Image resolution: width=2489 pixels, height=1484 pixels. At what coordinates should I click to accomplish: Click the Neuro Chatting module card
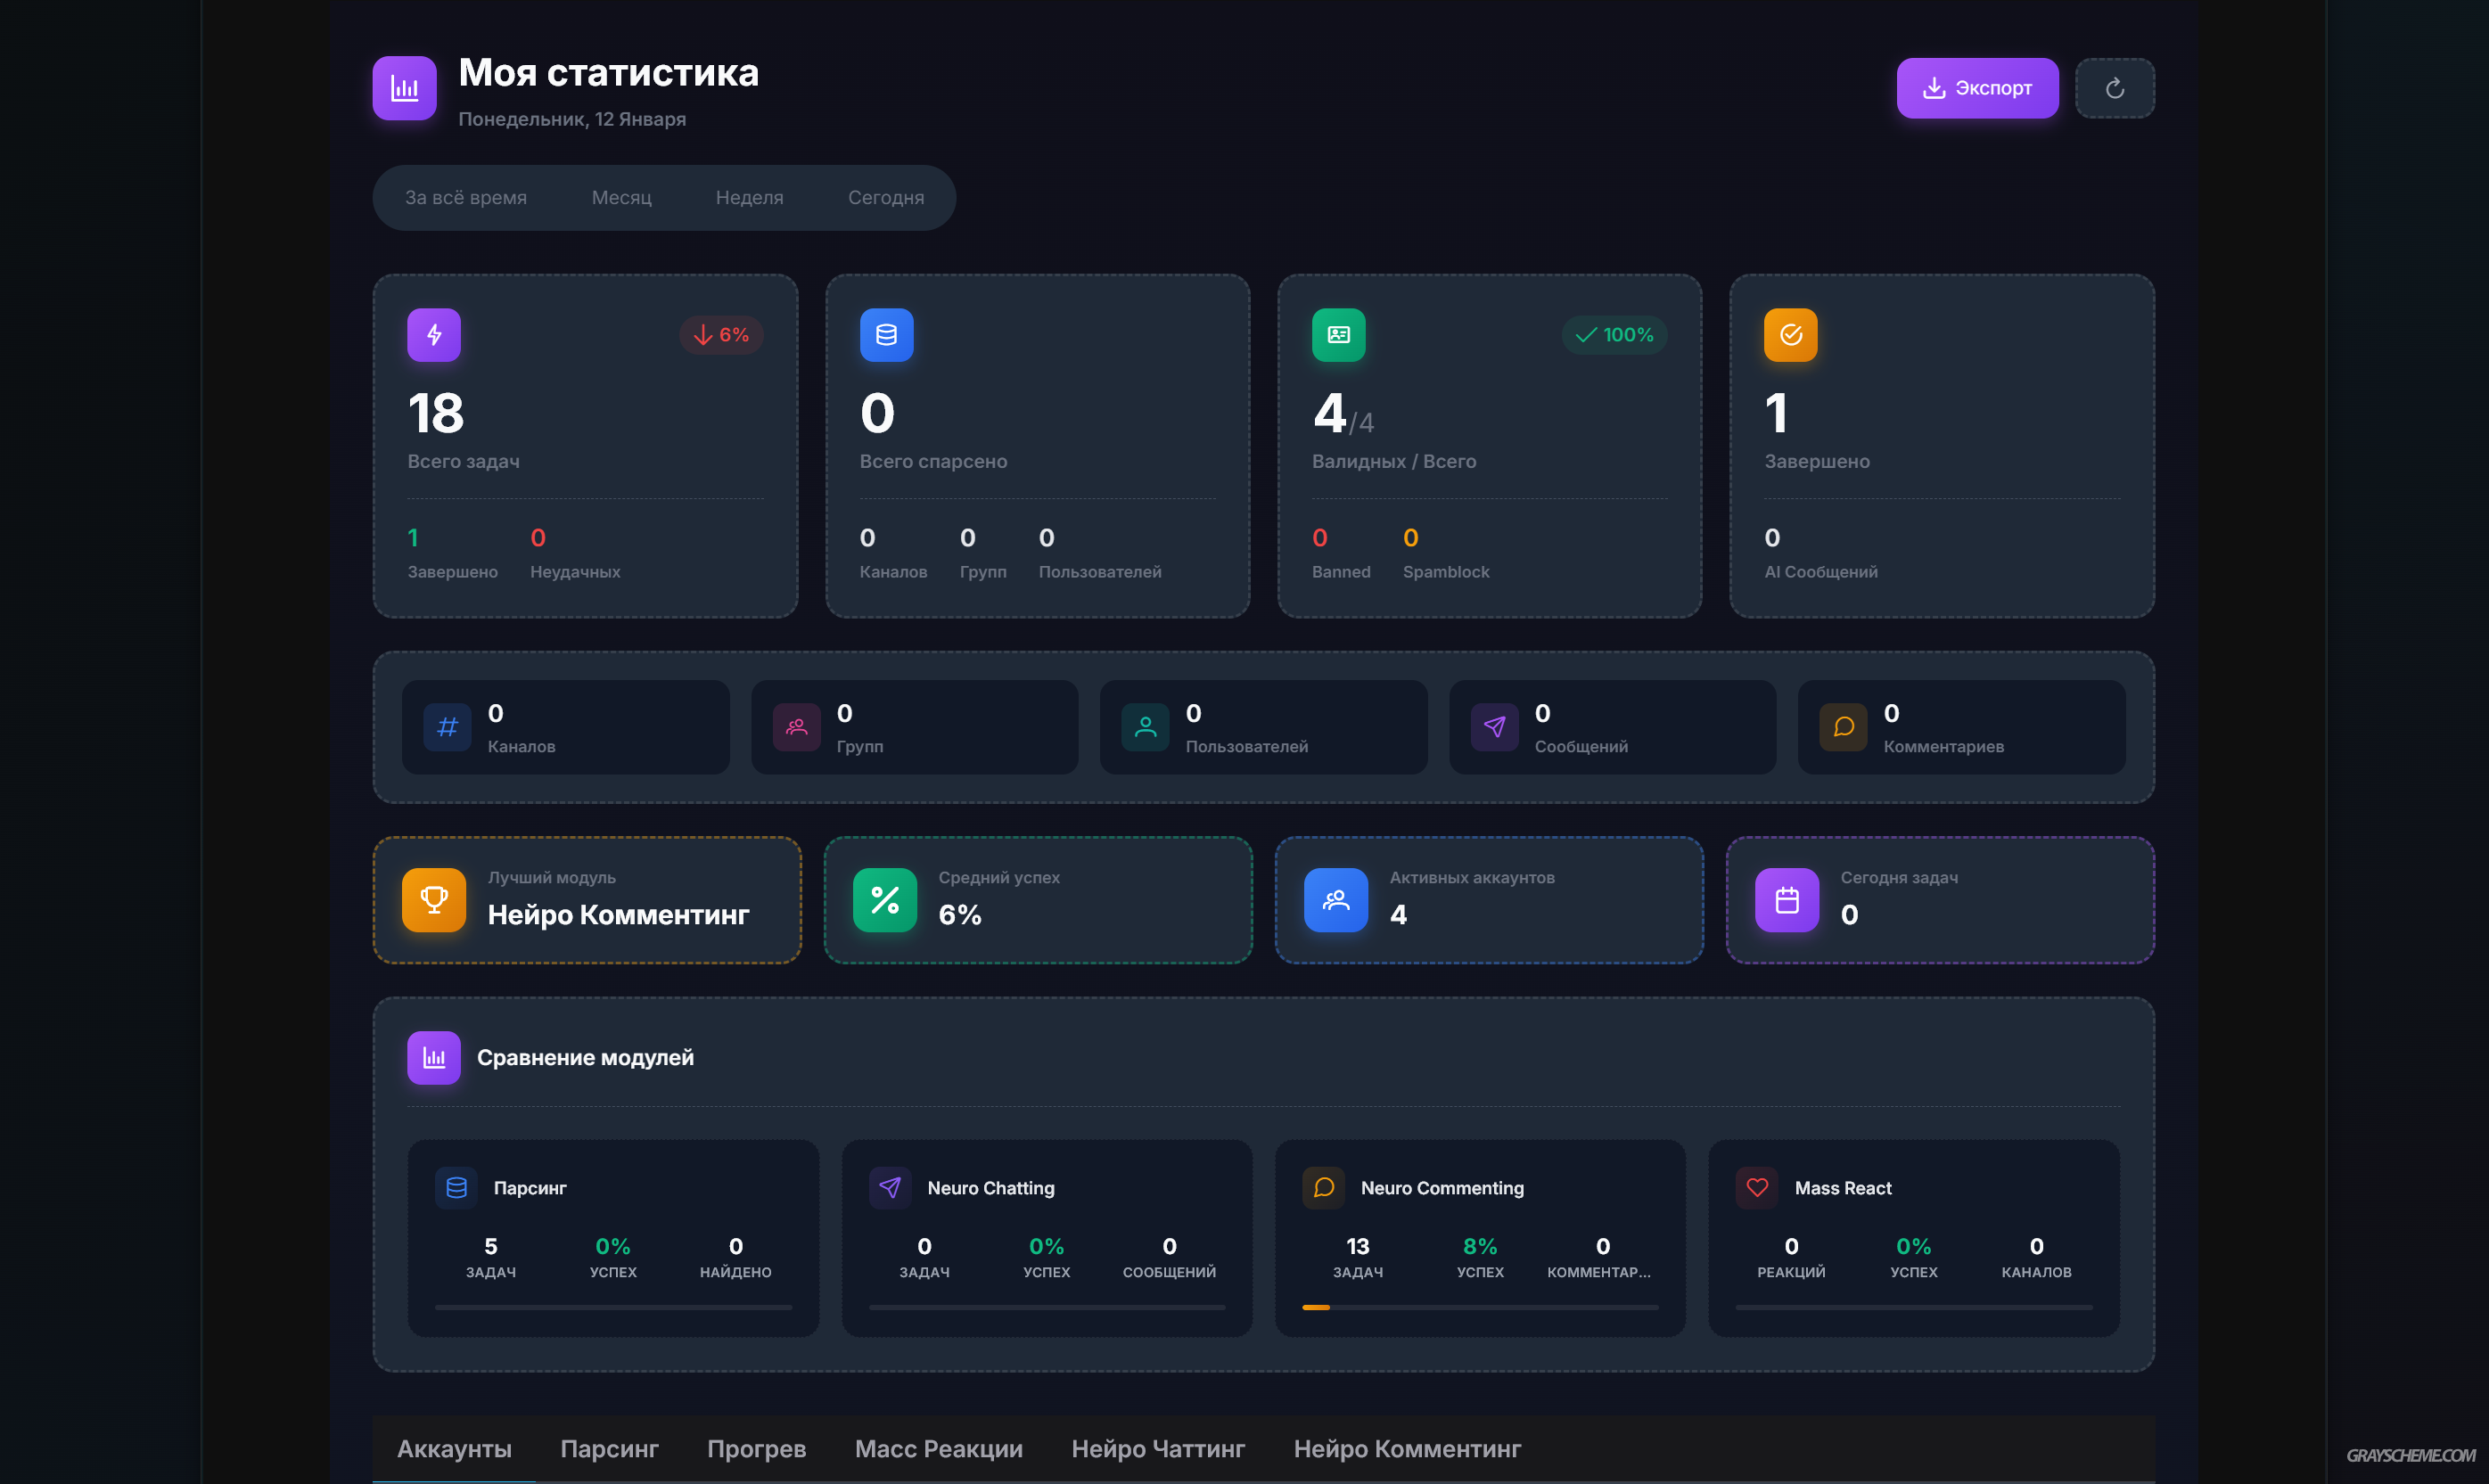[x=1046, y=1237]
